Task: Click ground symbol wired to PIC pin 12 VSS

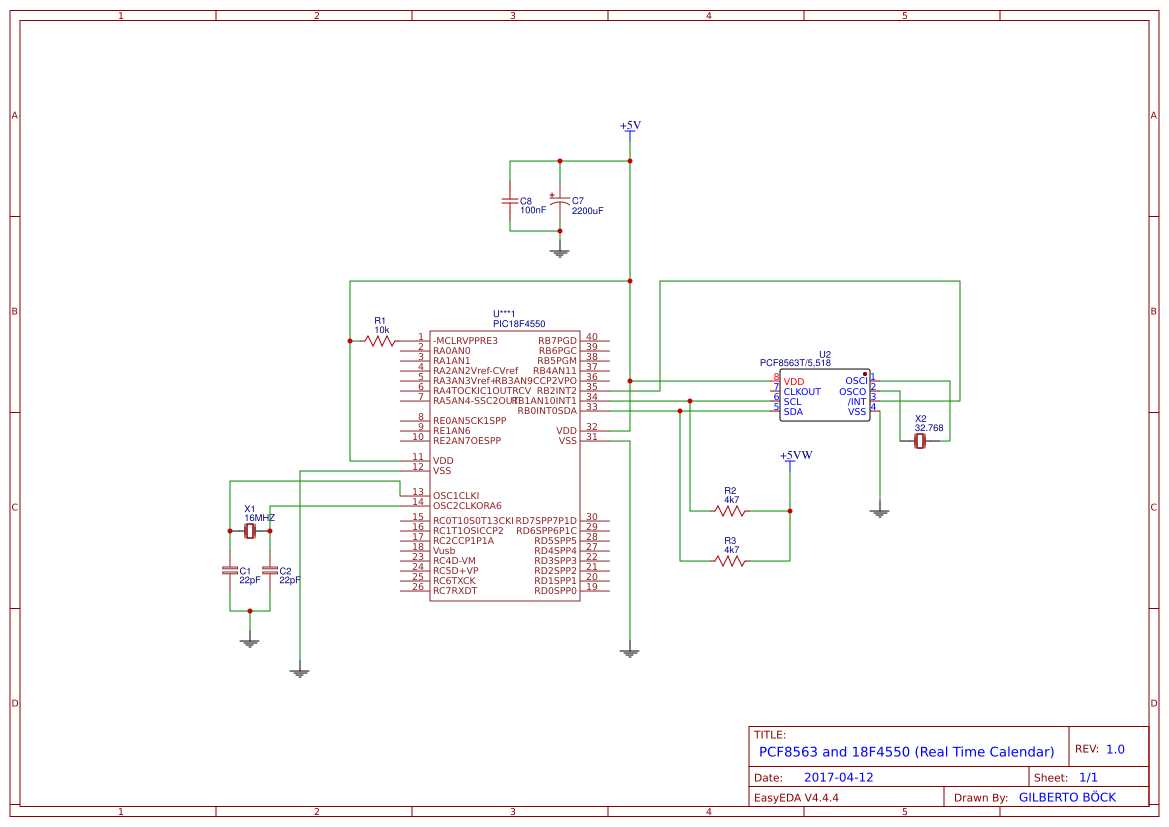Action: [300, 672]
